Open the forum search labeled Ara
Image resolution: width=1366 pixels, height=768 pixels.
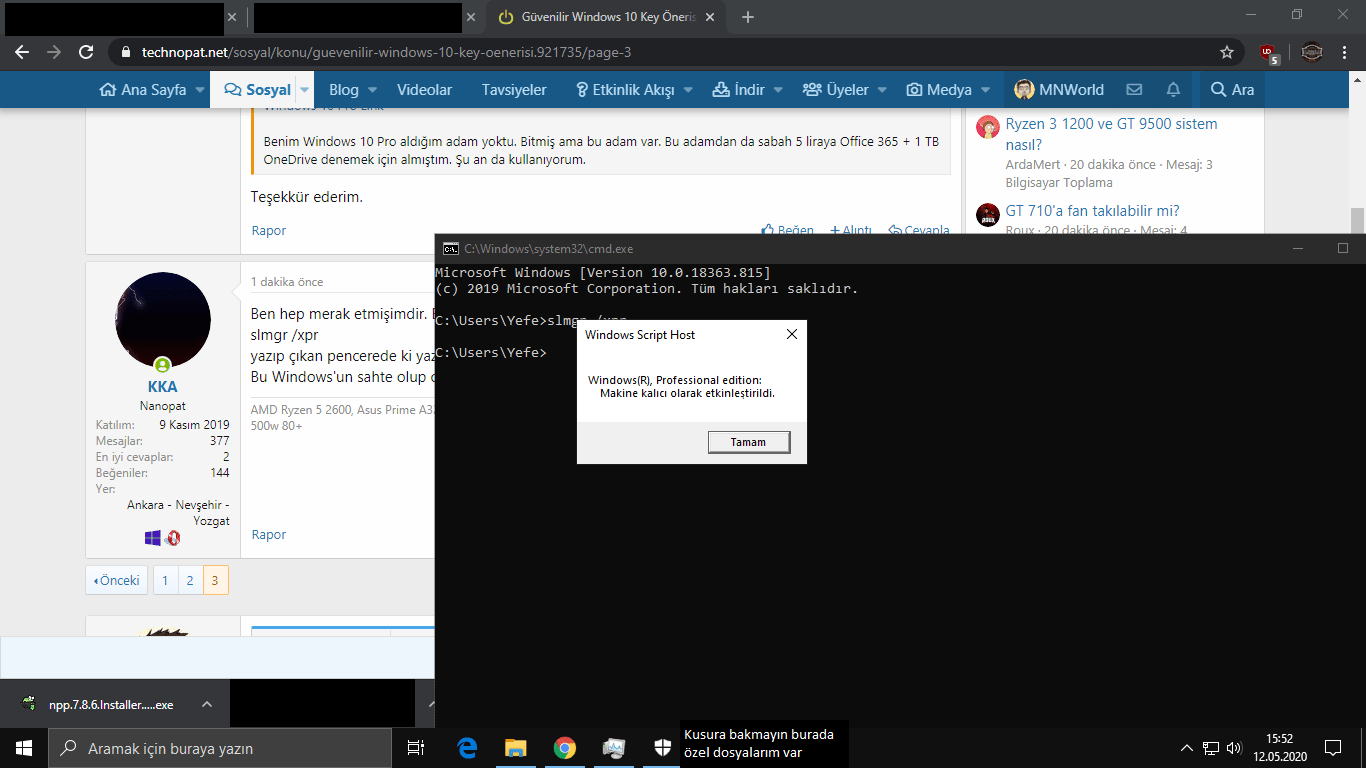pos(1232,89)
